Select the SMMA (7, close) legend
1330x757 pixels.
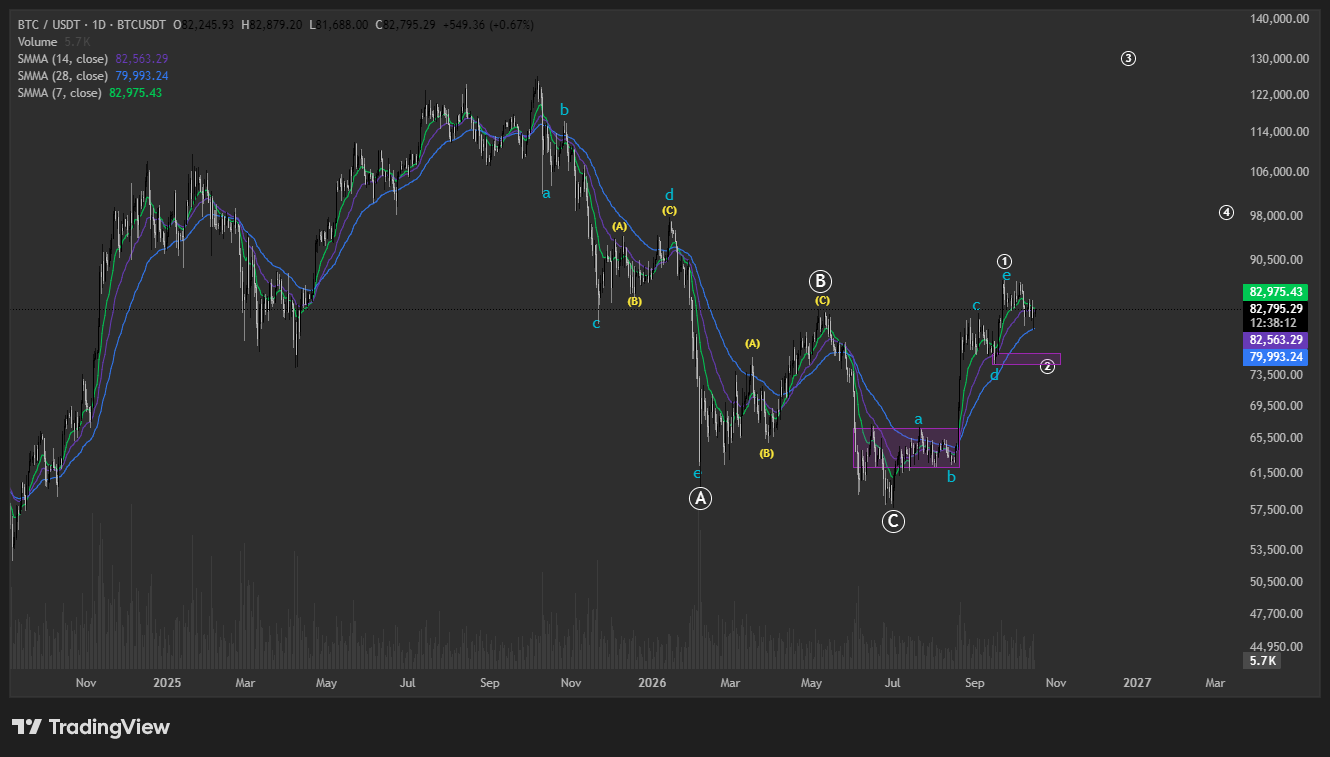[x=59, y=93]
